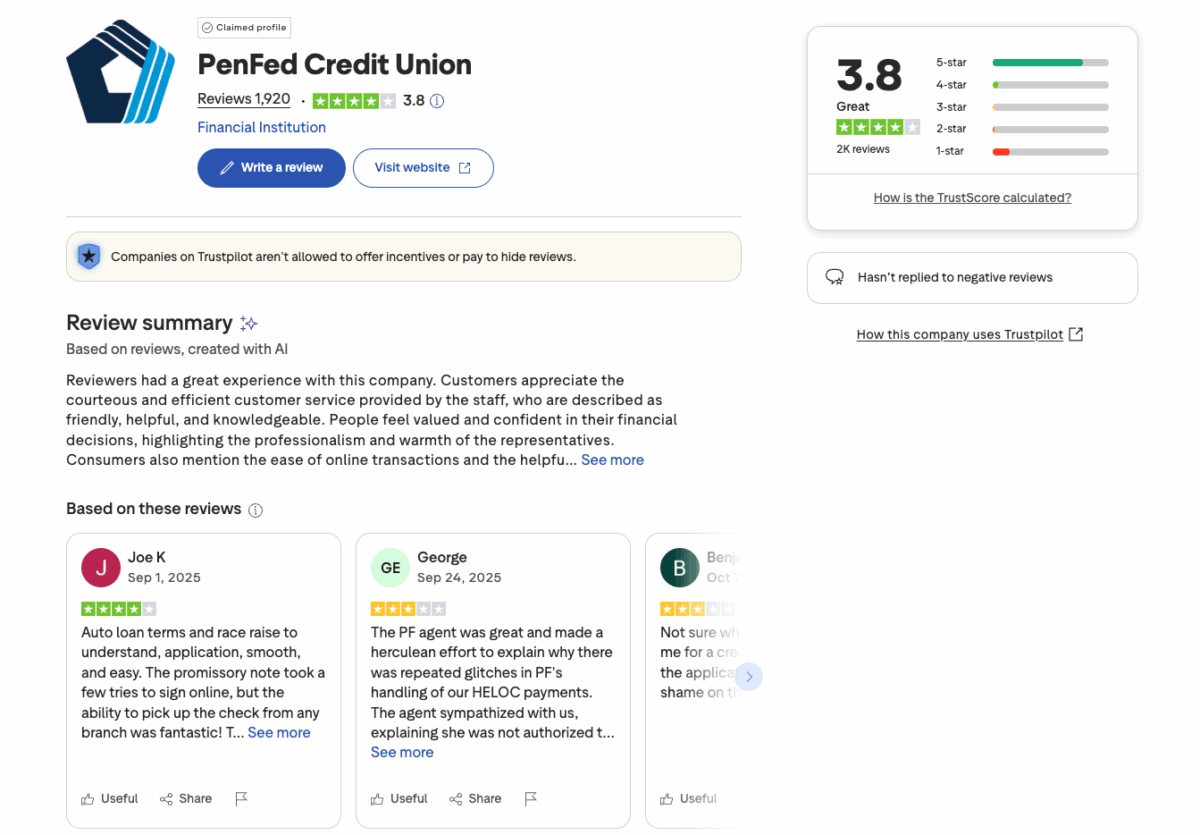Image resolution: width=1200 pixels, height=835 pixels.
Task: Advance the reviews carousel with the right chevron
Action: [749, 676]
